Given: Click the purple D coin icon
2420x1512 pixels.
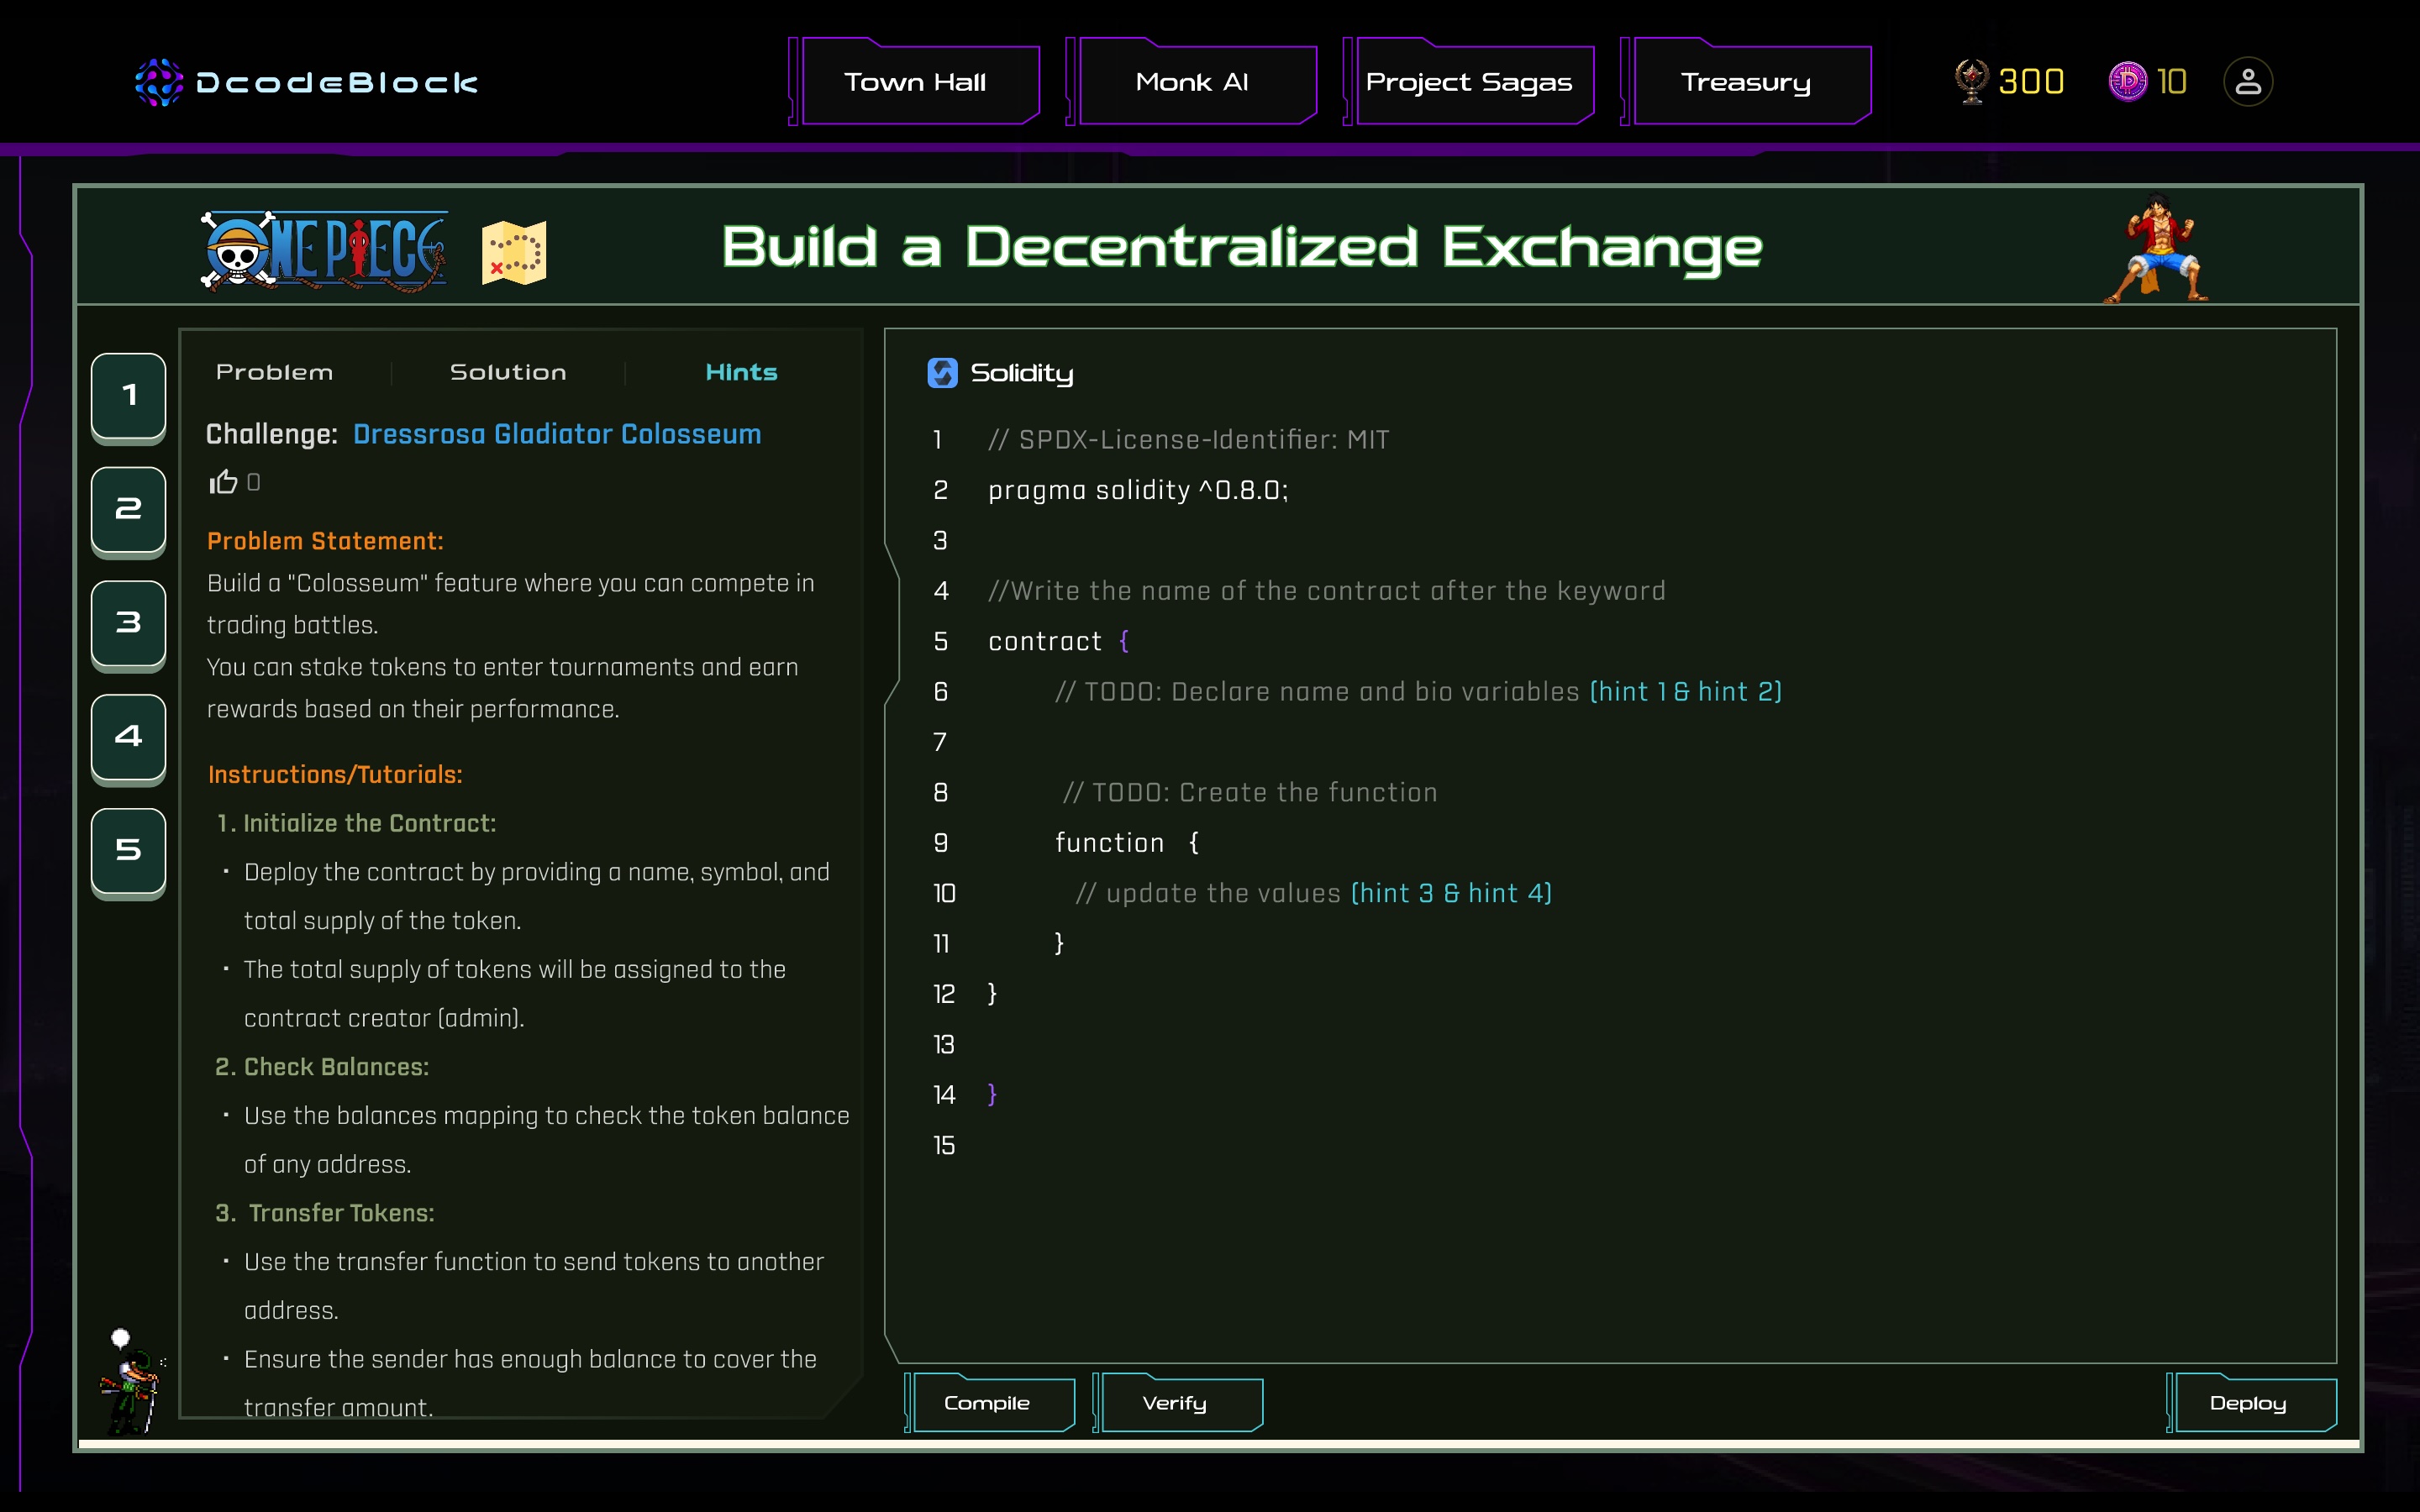Looking at the screenshot, I should 2127,82.
